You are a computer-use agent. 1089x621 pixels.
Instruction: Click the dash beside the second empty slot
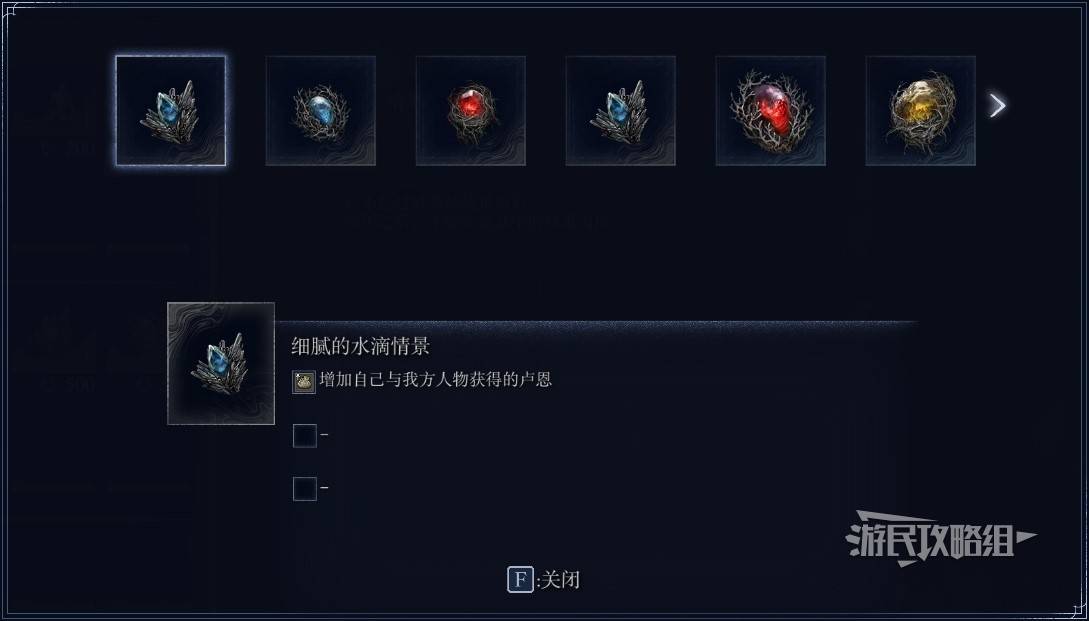pos(324,488)
